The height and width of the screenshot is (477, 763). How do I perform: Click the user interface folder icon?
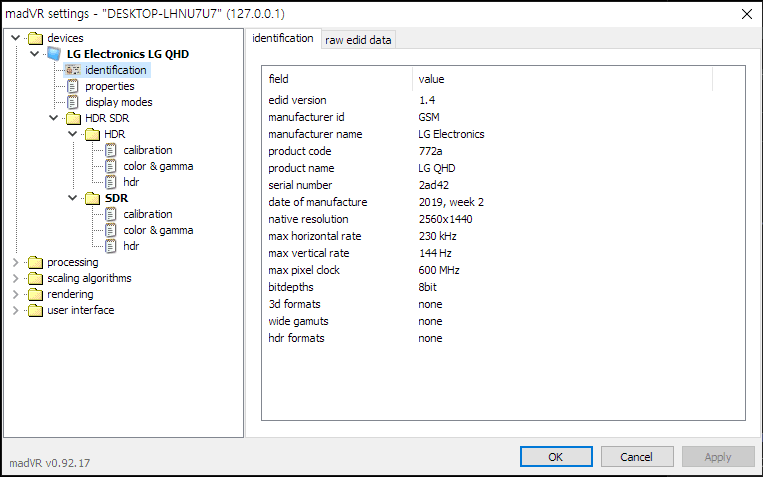click(35, 310)
